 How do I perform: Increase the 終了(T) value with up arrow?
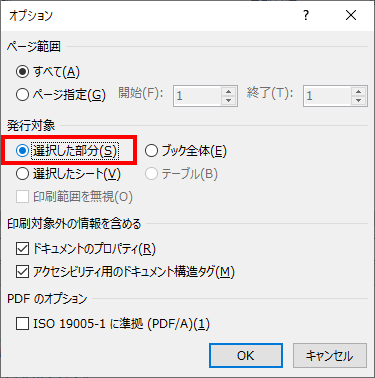[359, 92]
